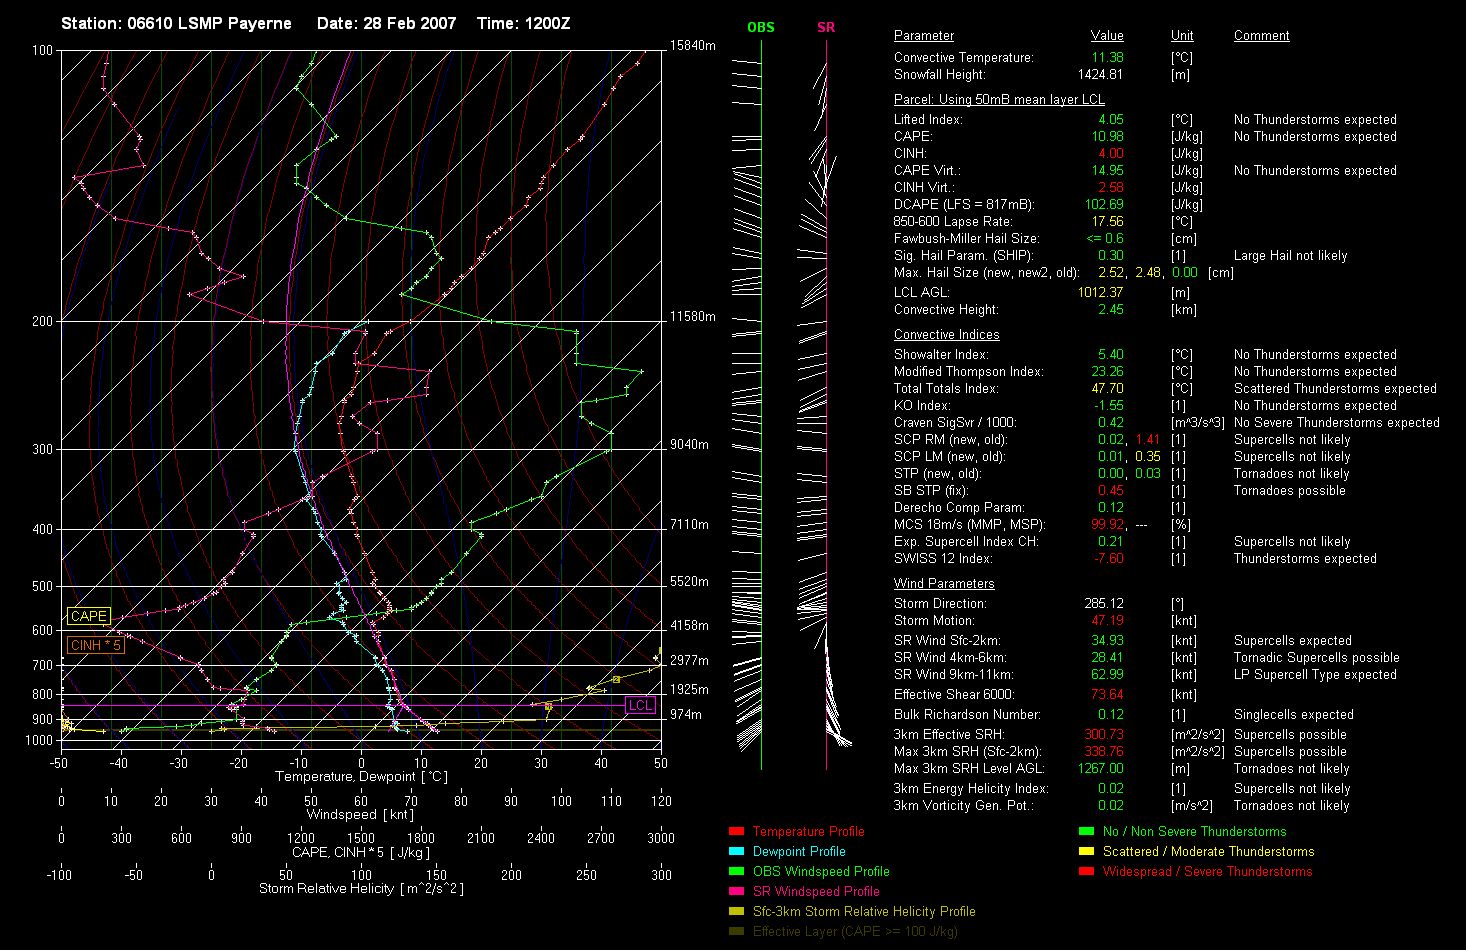Click the yellow Scattered / Moderate Thunderstorms swatch
1466x950 pixels.
pyautogui.click(x=1086, y=851)
